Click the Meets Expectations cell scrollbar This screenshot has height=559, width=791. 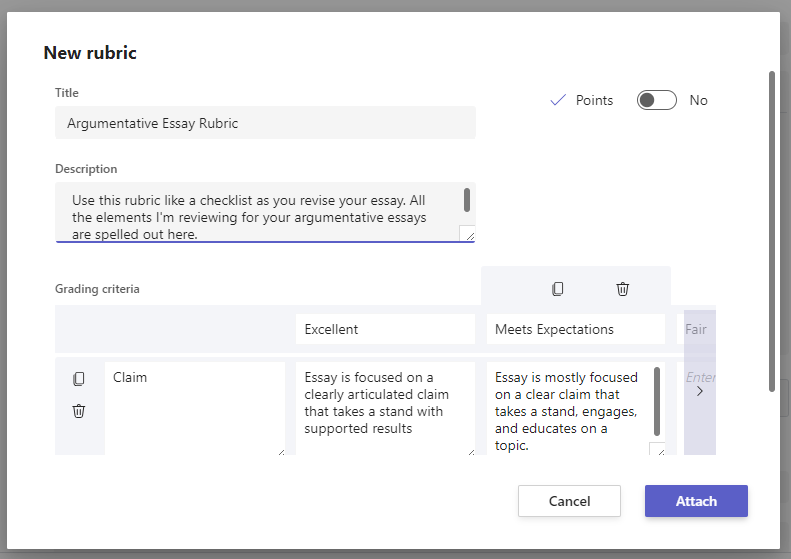coord(657,400)
